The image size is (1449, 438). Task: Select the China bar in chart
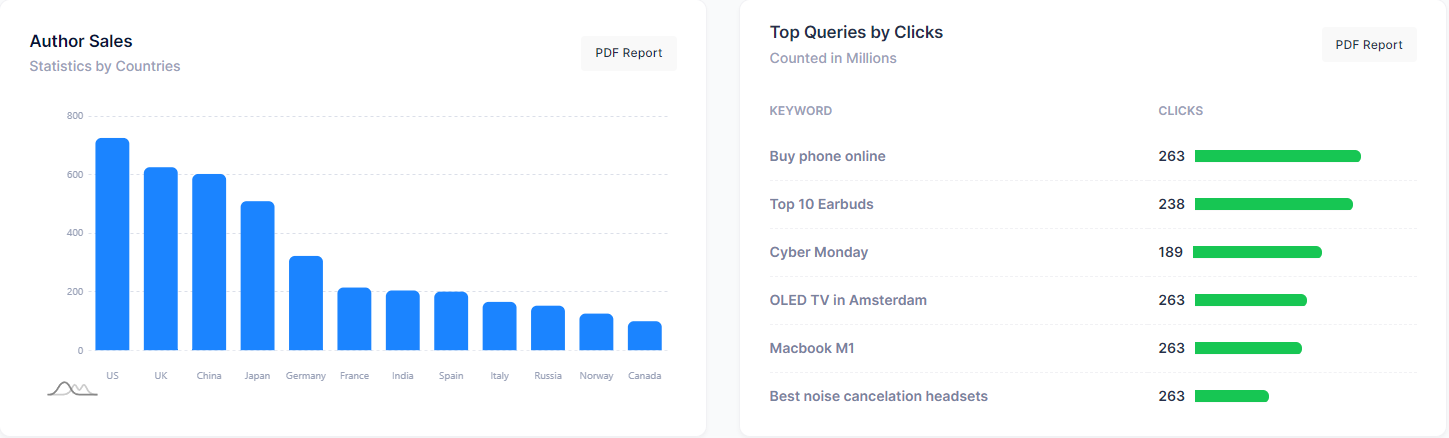pos(209,263)
